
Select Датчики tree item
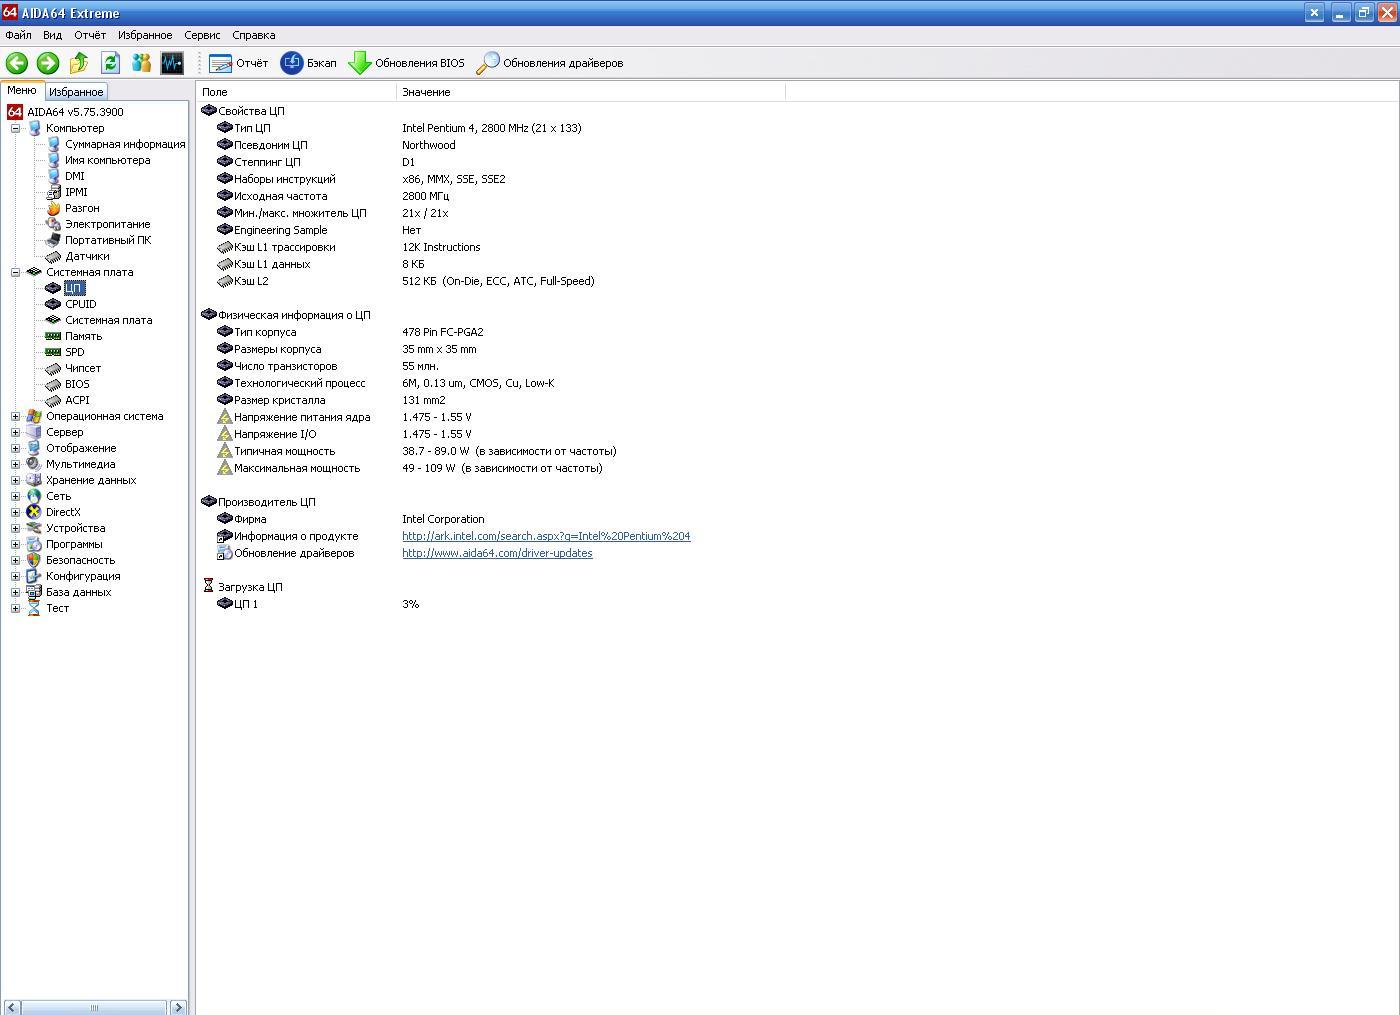pyautogui.click(x=87, y=256)
